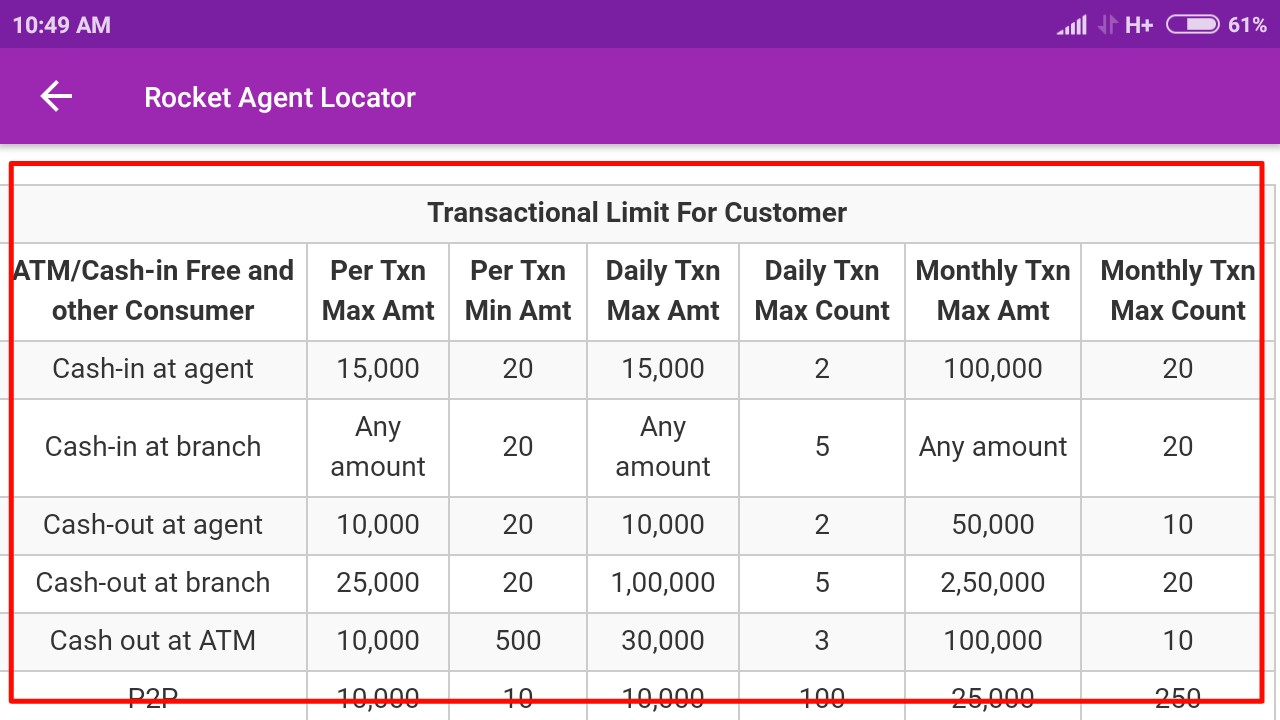Tap the data transfer arrows icon
The image size is (1280, 720).
[x=1107, y=25]
